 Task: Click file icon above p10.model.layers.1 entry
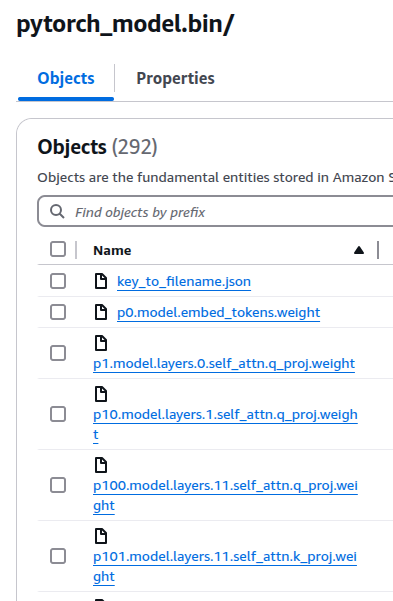coord(101,394)
